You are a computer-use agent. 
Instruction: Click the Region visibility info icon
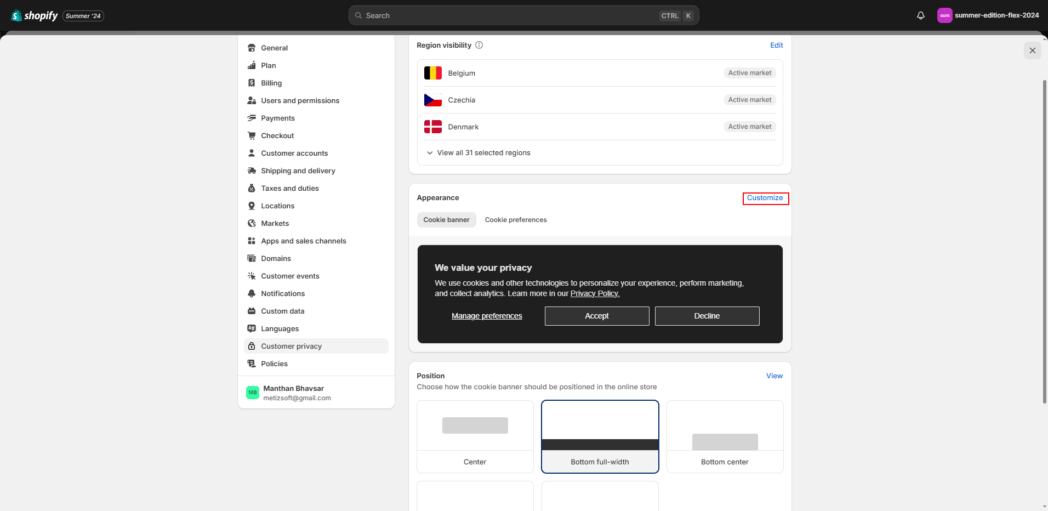(x=479, y=45)
